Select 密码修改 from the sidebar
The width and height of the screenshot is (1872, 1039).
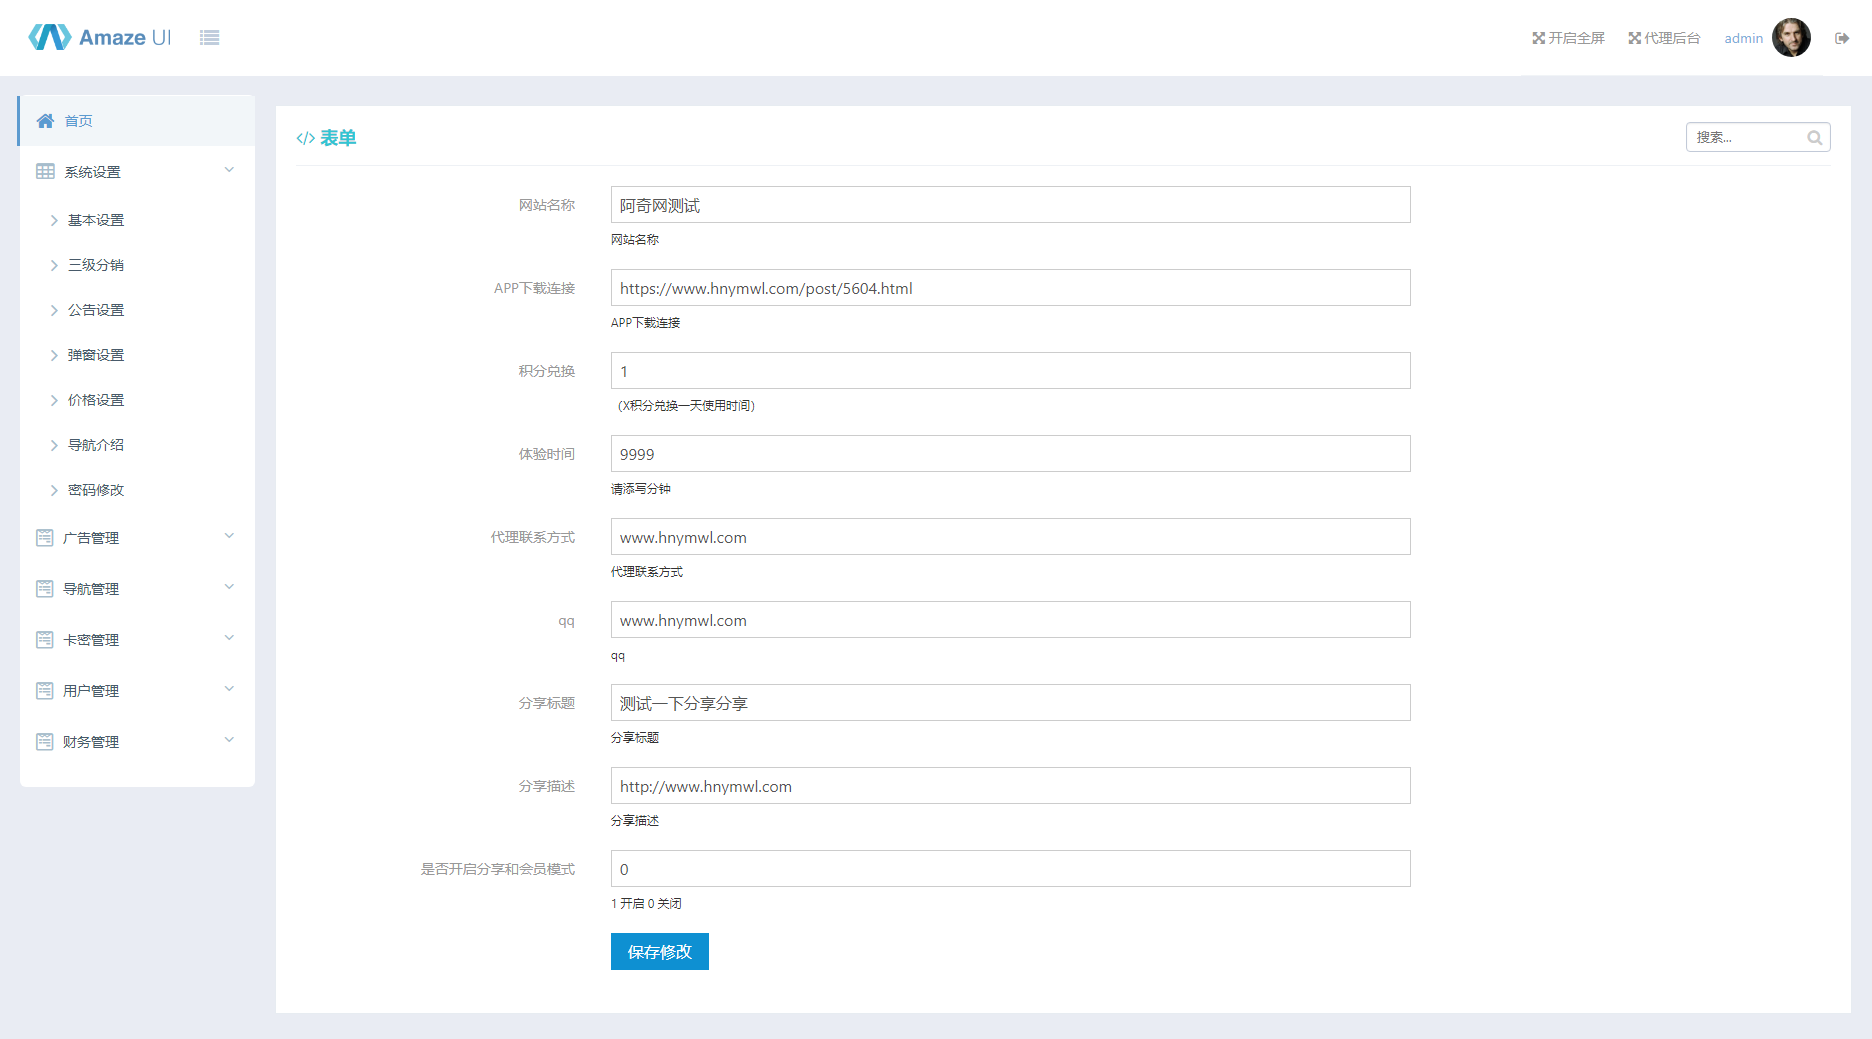click(x=95, y=489)
